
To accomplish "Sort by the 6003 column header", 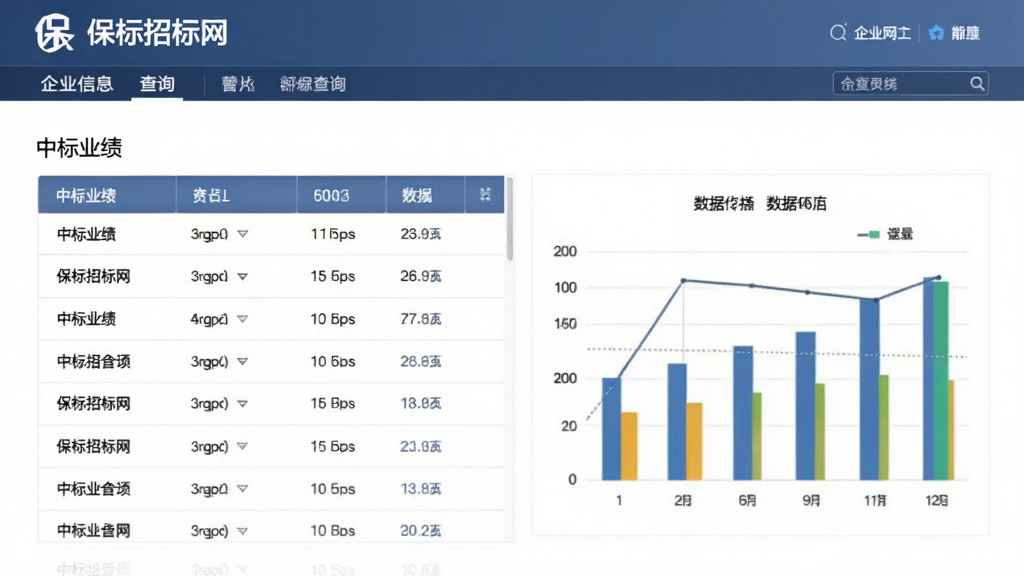I will point(331,195).
